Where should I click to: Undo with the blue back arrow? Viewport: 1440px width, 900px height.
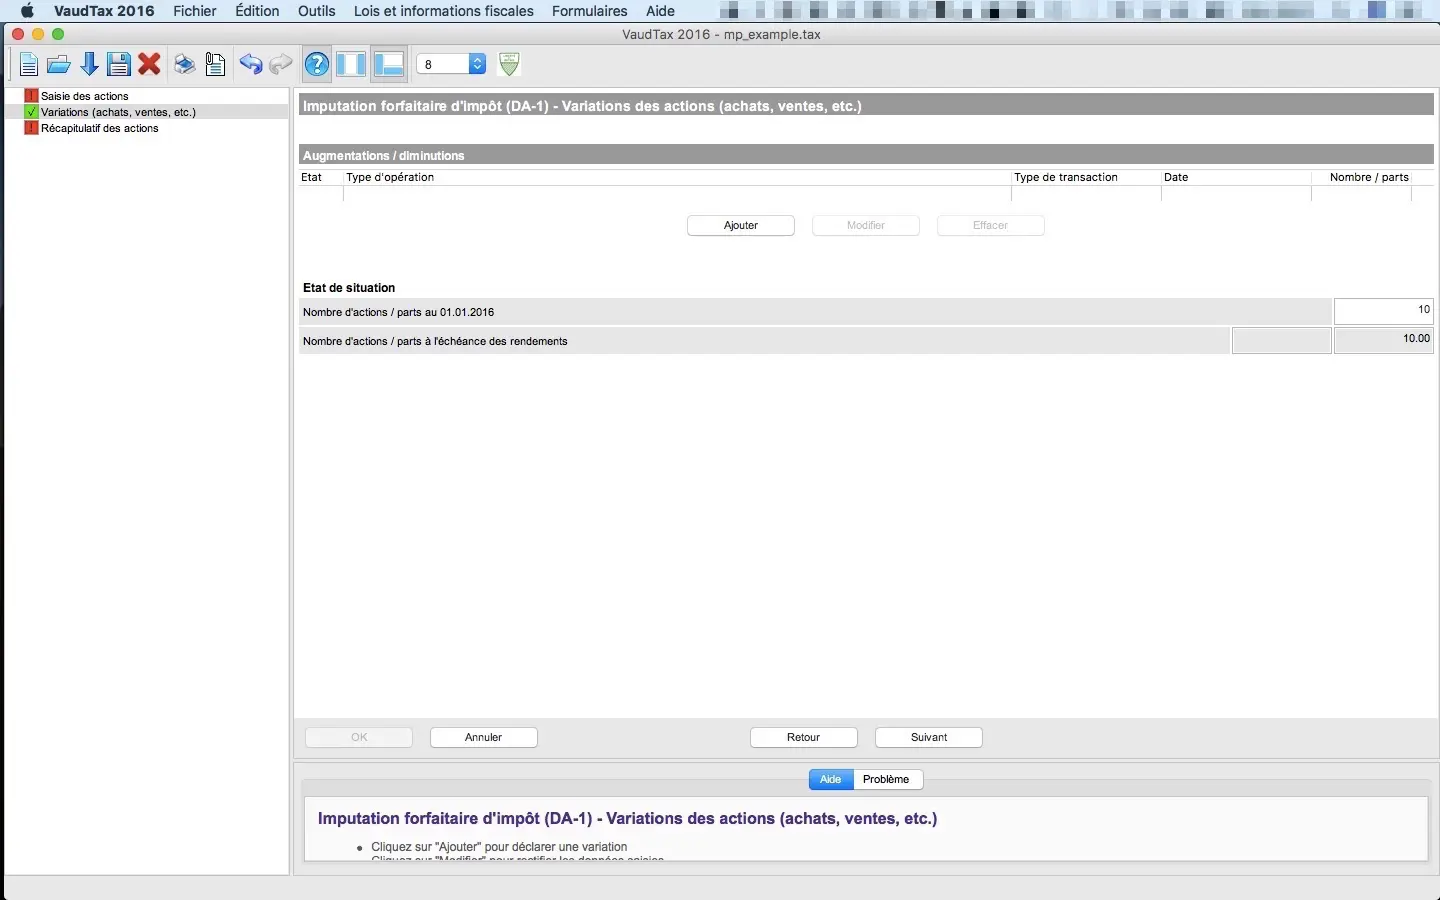coord(250,65)
